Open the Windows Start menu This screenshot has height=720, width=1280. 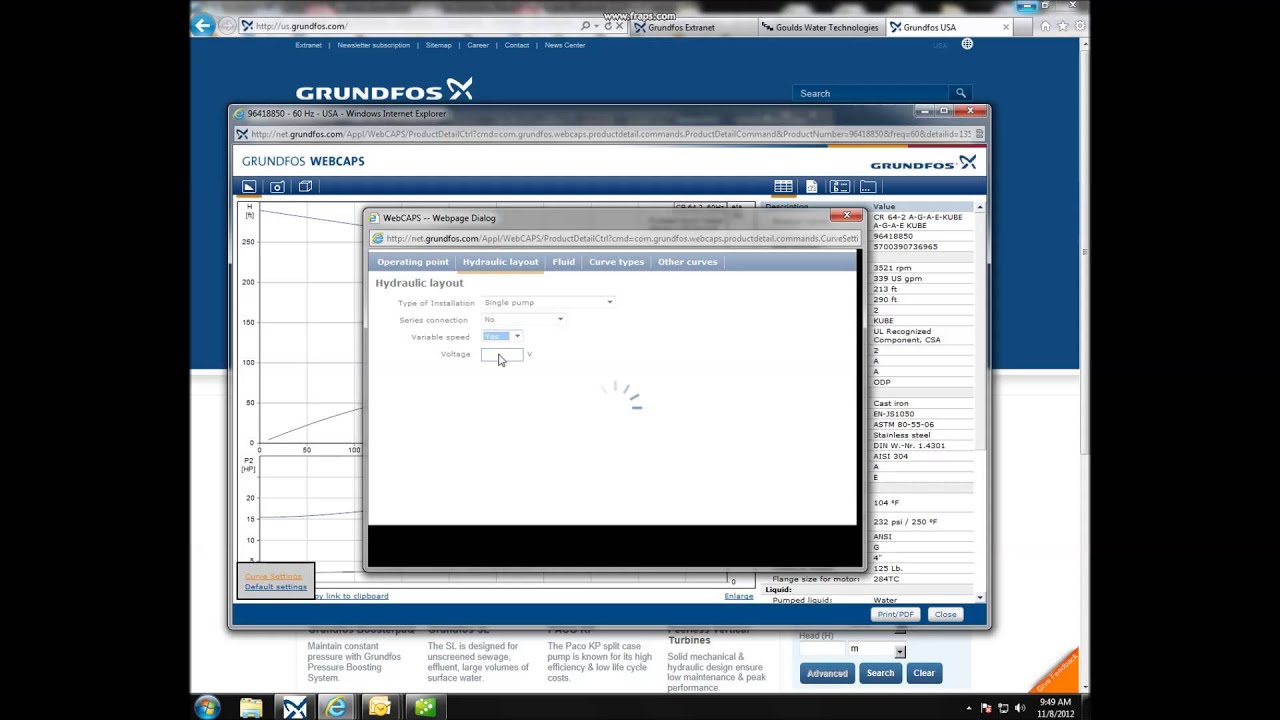pyautogui.click(x=208, y=707)
